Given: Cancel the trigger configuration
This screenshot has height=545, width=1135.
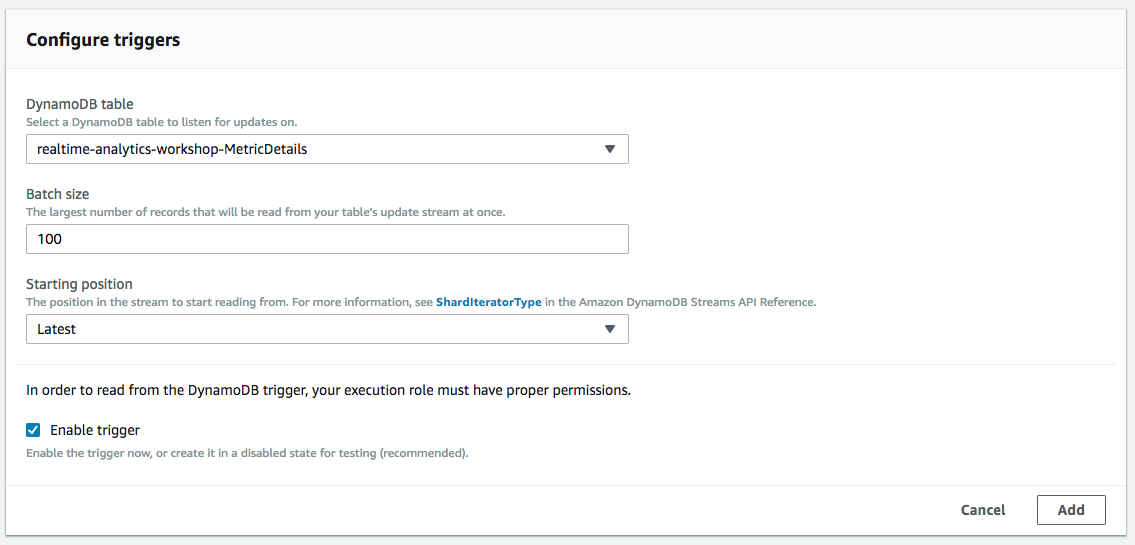Looking at the screenshot, I should click(983, 510).
